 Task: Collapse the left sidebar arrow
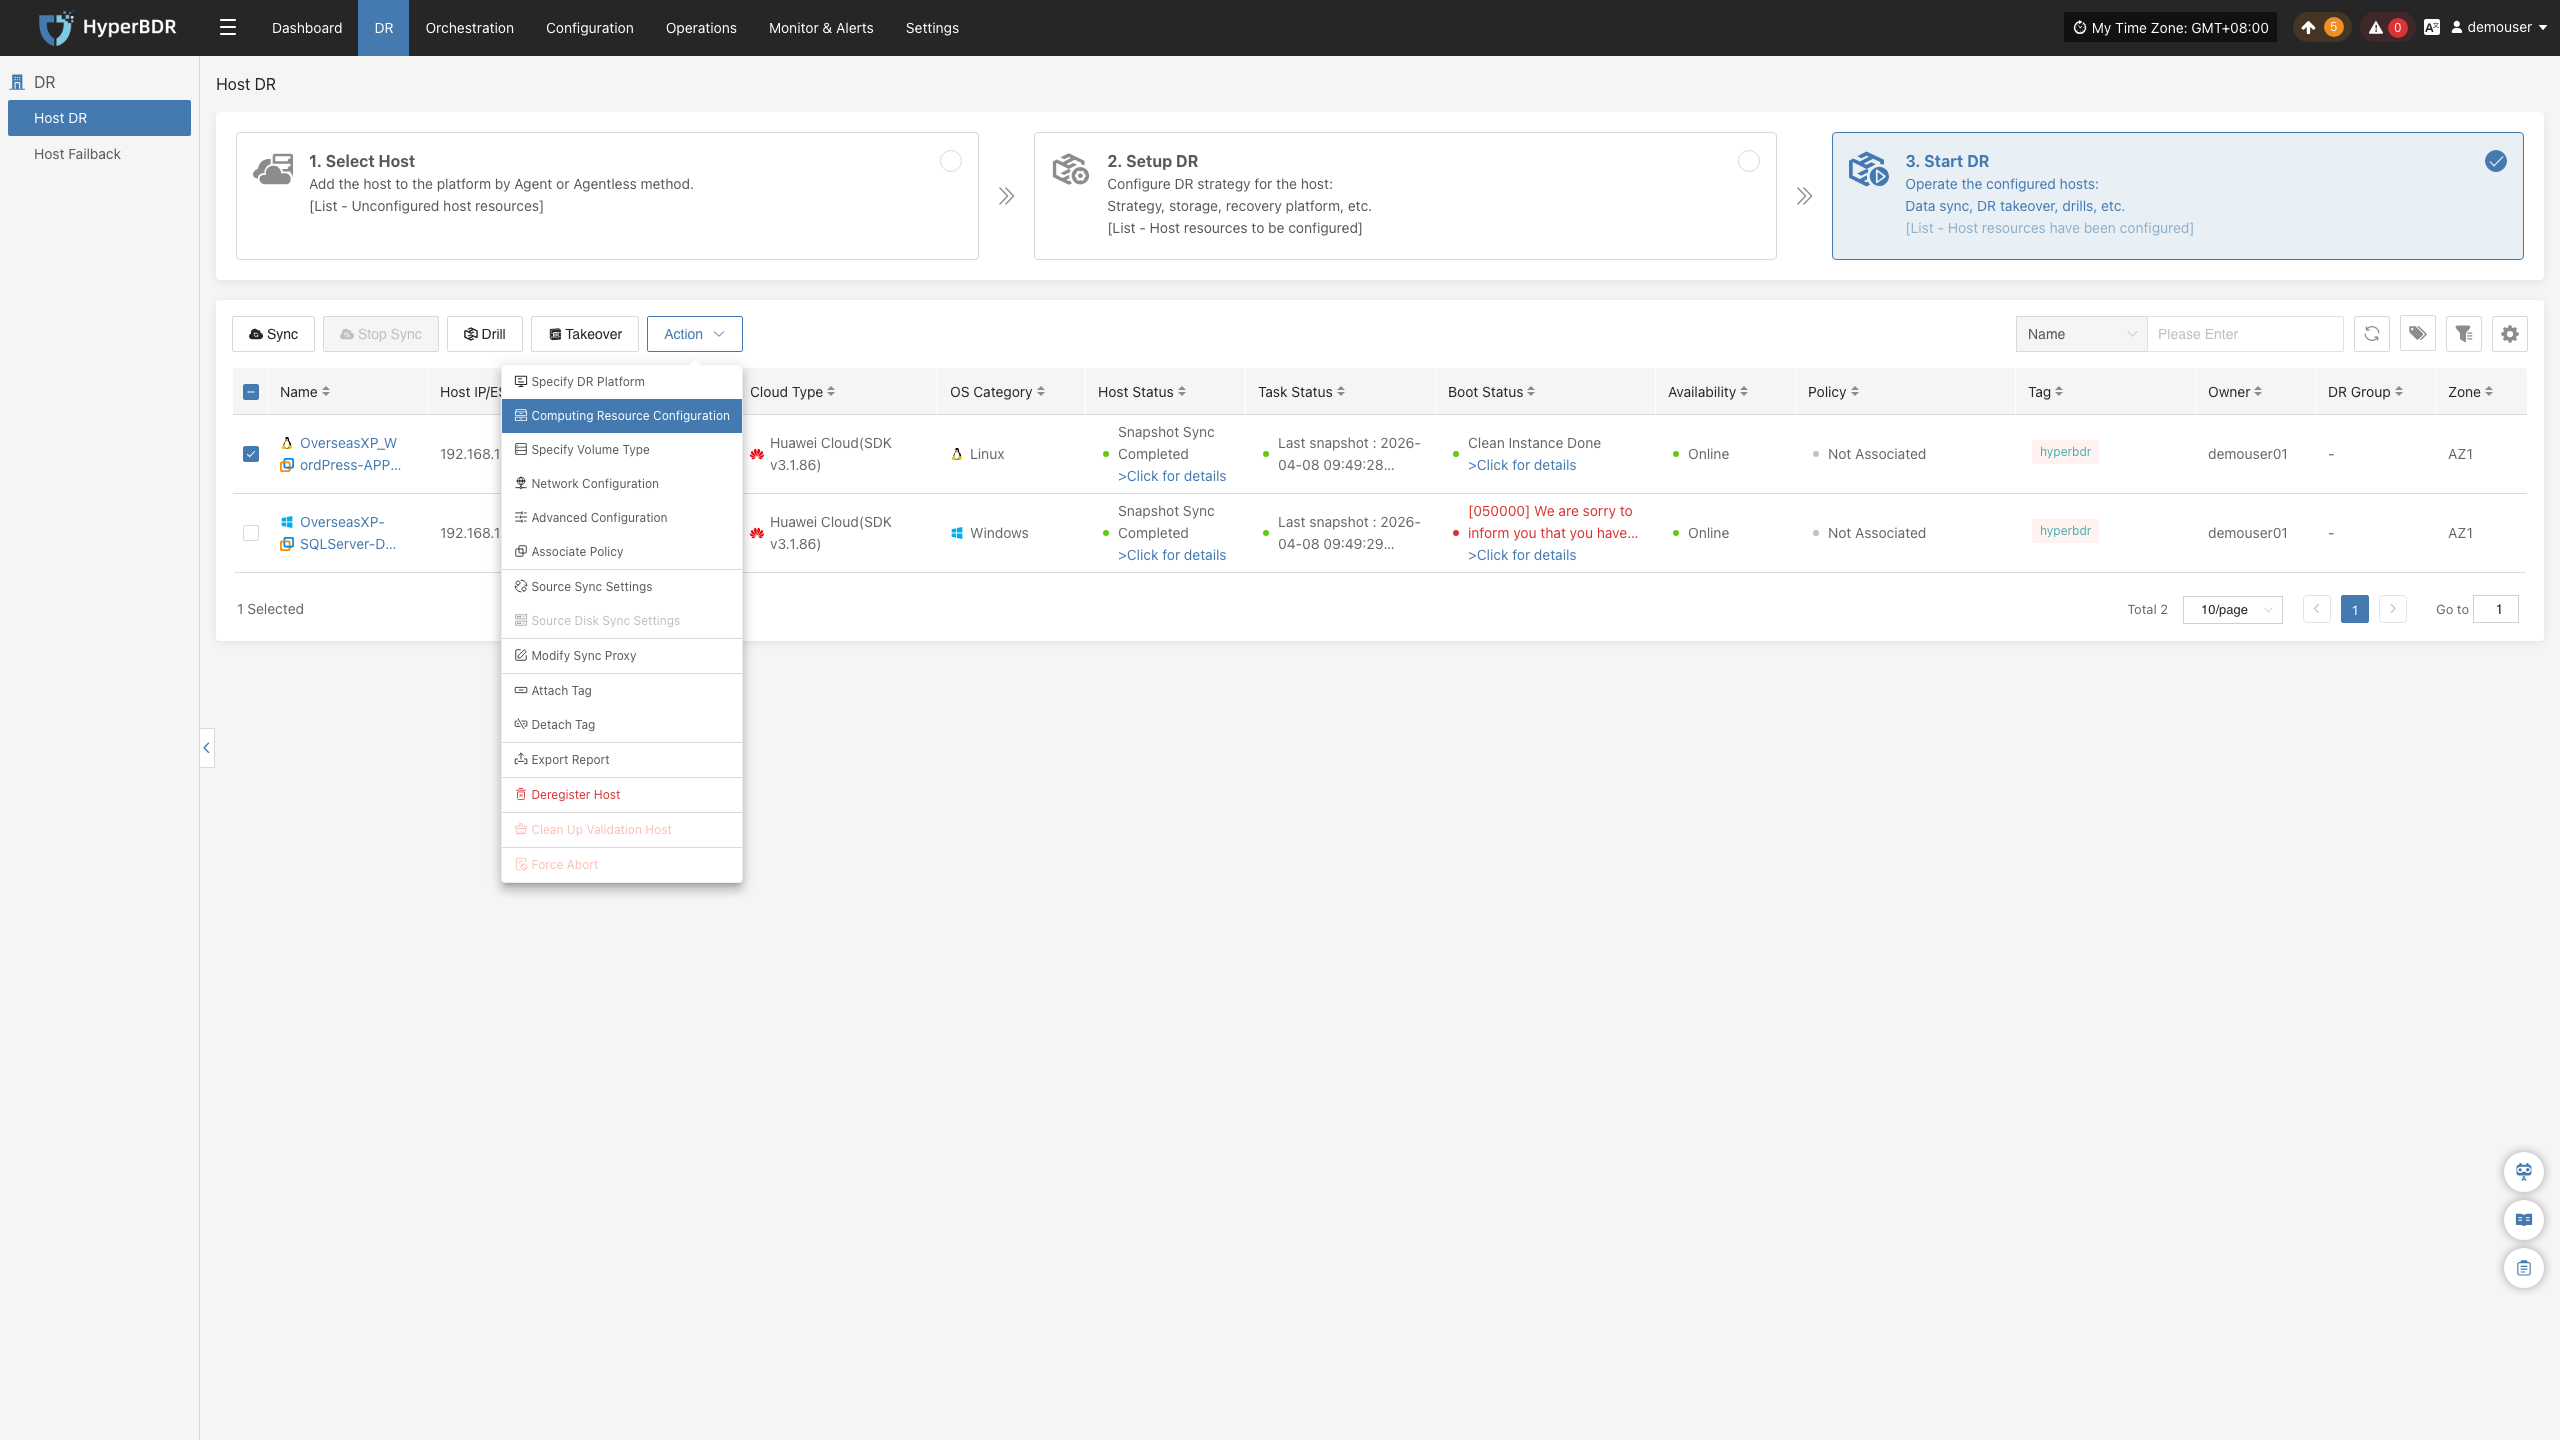click(x=207, y=748)
